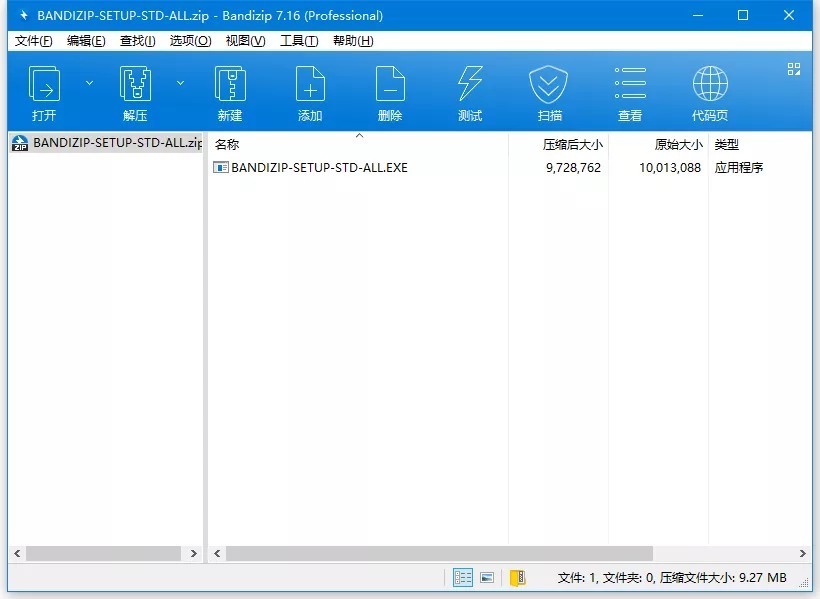Screen dimensions: 820x599
Task: Click left arrow of file list scrollbar
Action: point(217,553)
